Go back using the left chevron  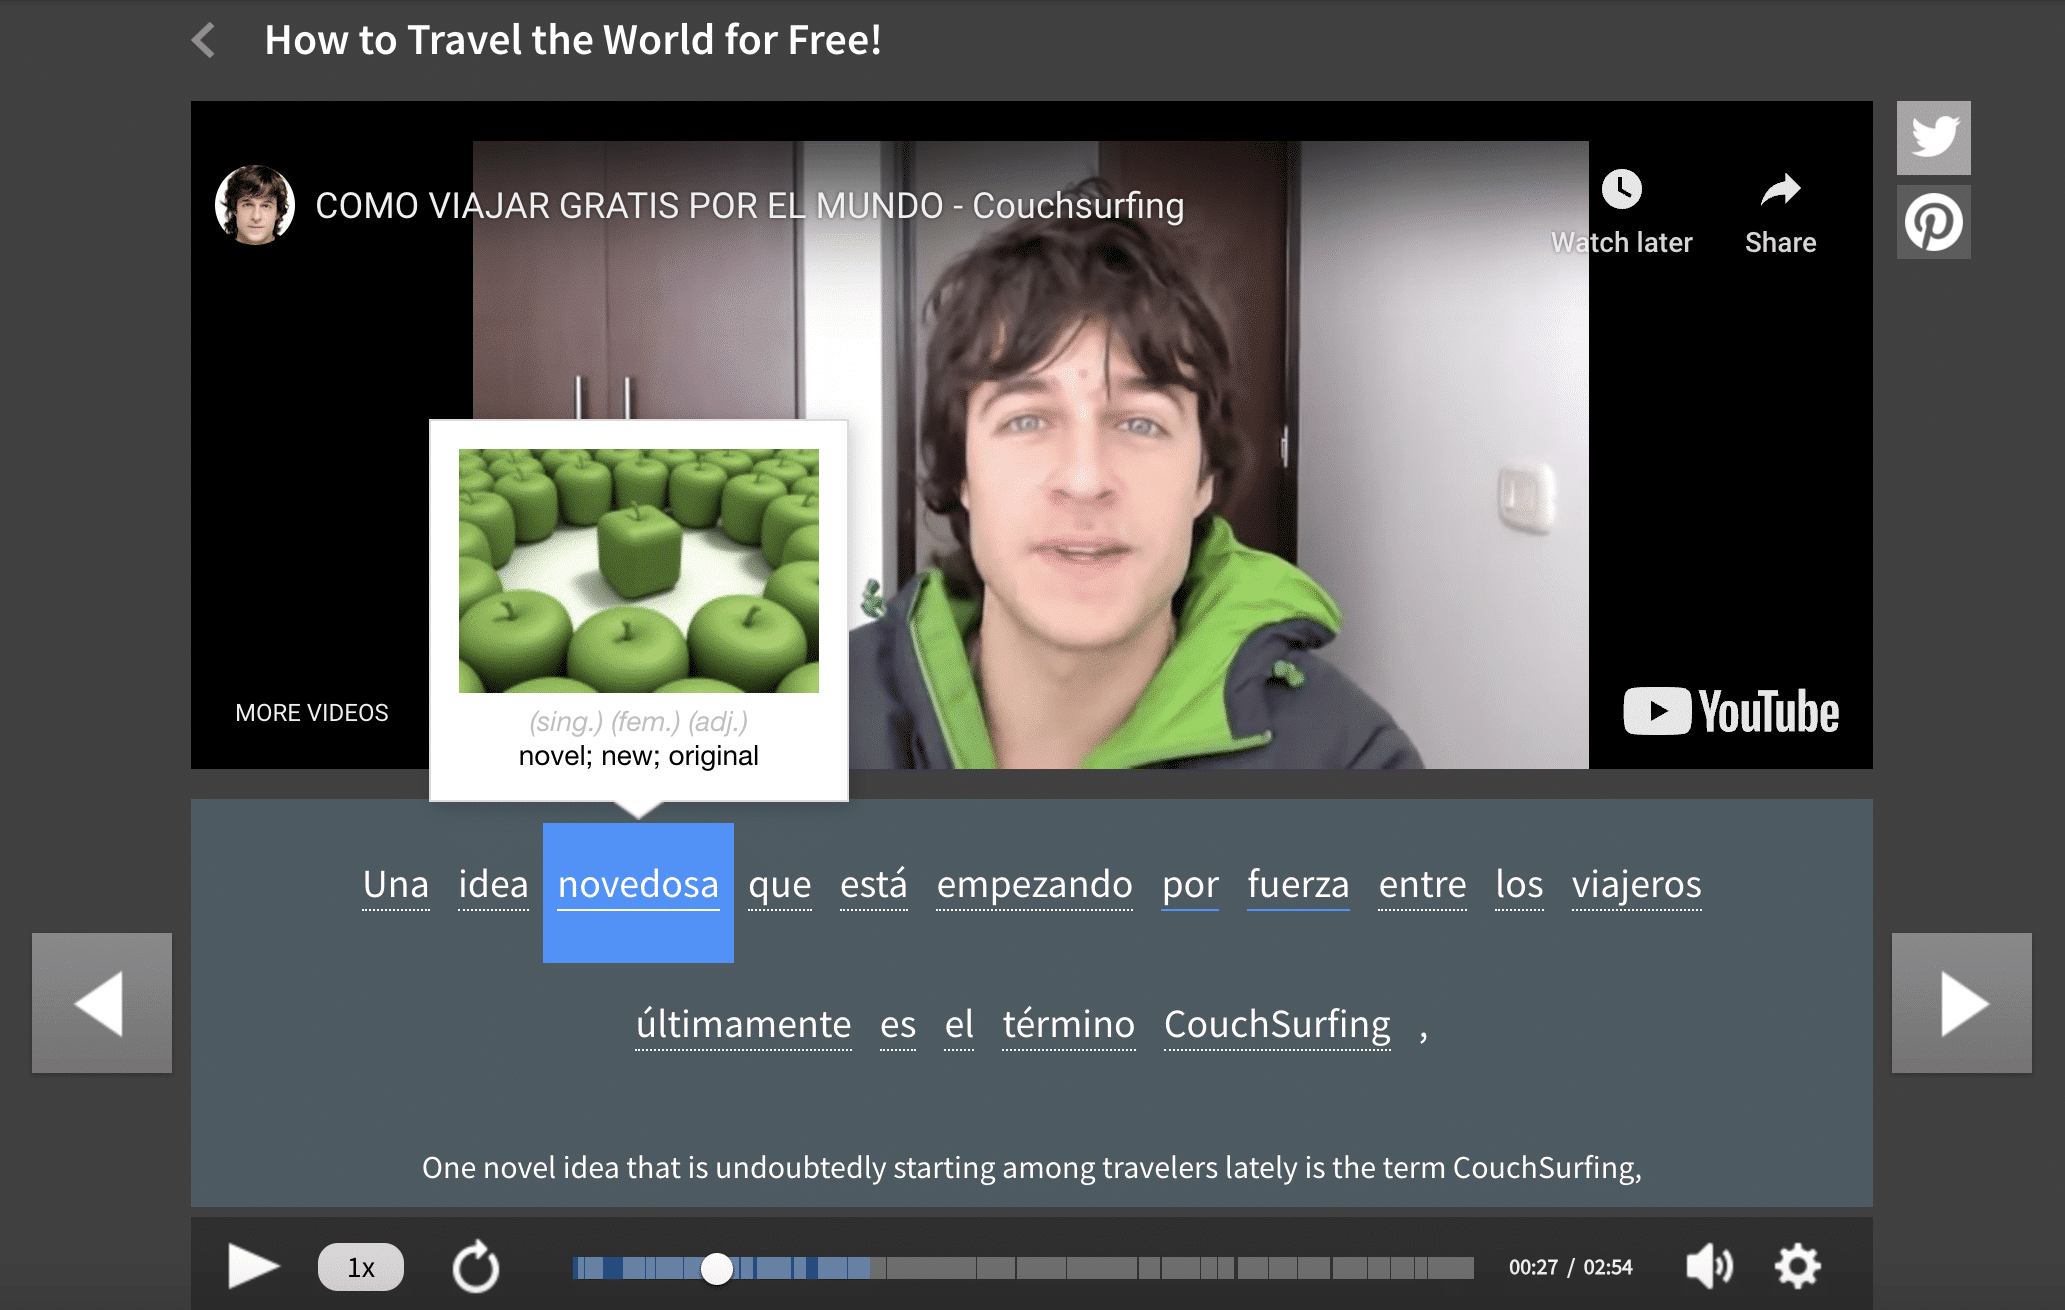tap(204, 41)
